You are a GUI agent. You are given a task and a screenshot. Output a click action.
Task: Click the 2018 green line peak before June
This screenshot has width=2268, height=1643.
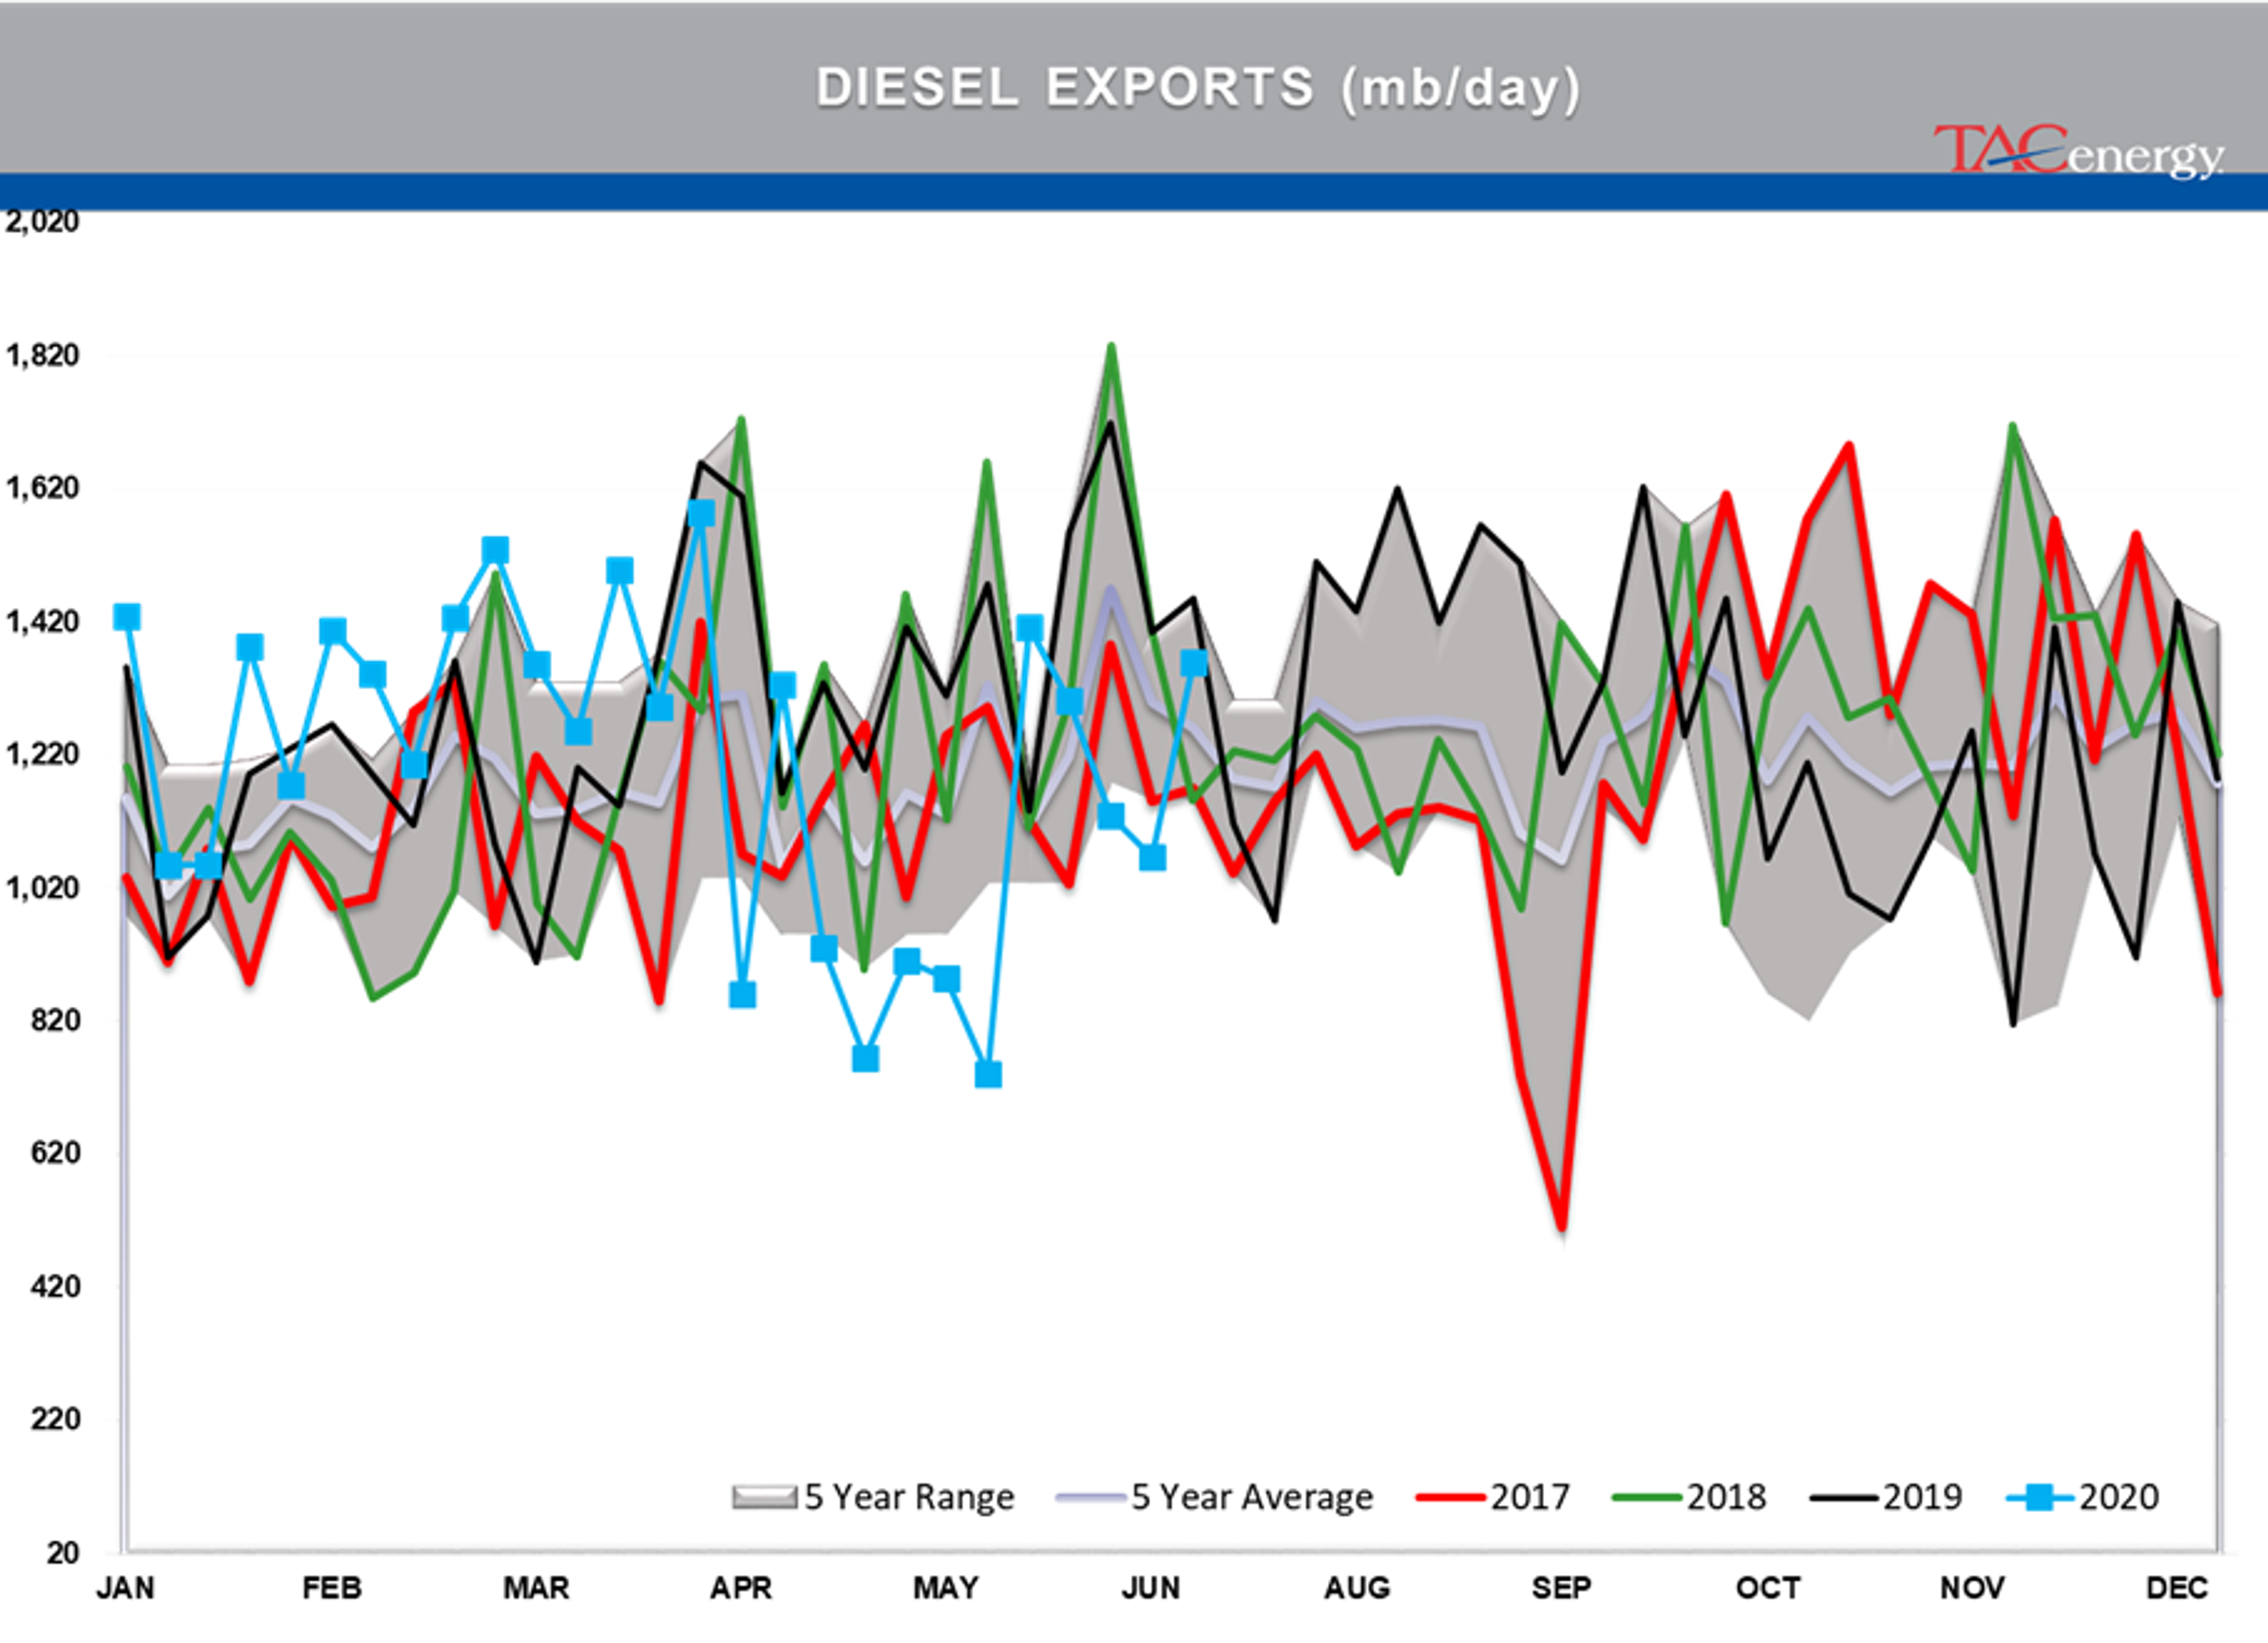pyautogui.click(x=1111, y=347)
